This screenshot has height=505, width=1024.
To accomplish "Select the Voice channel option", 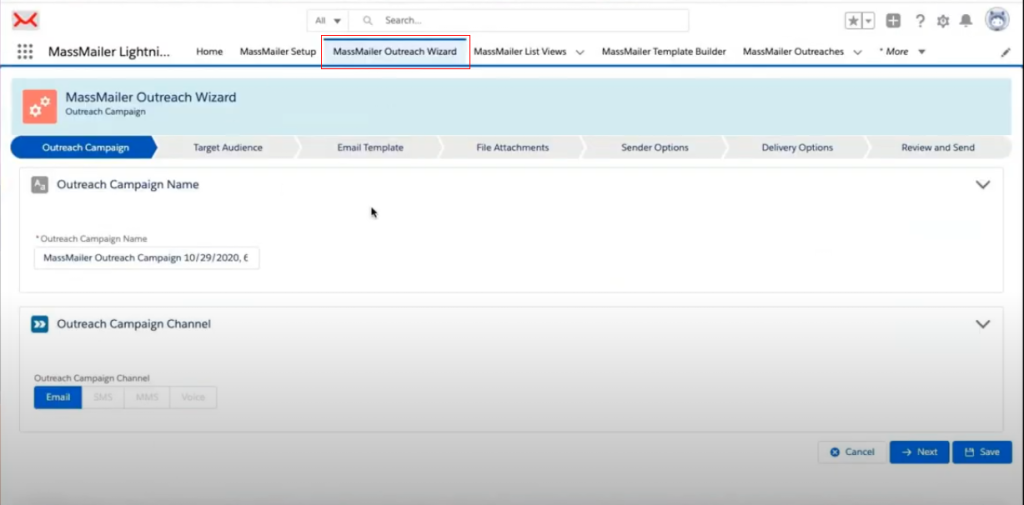I will 193,397.
